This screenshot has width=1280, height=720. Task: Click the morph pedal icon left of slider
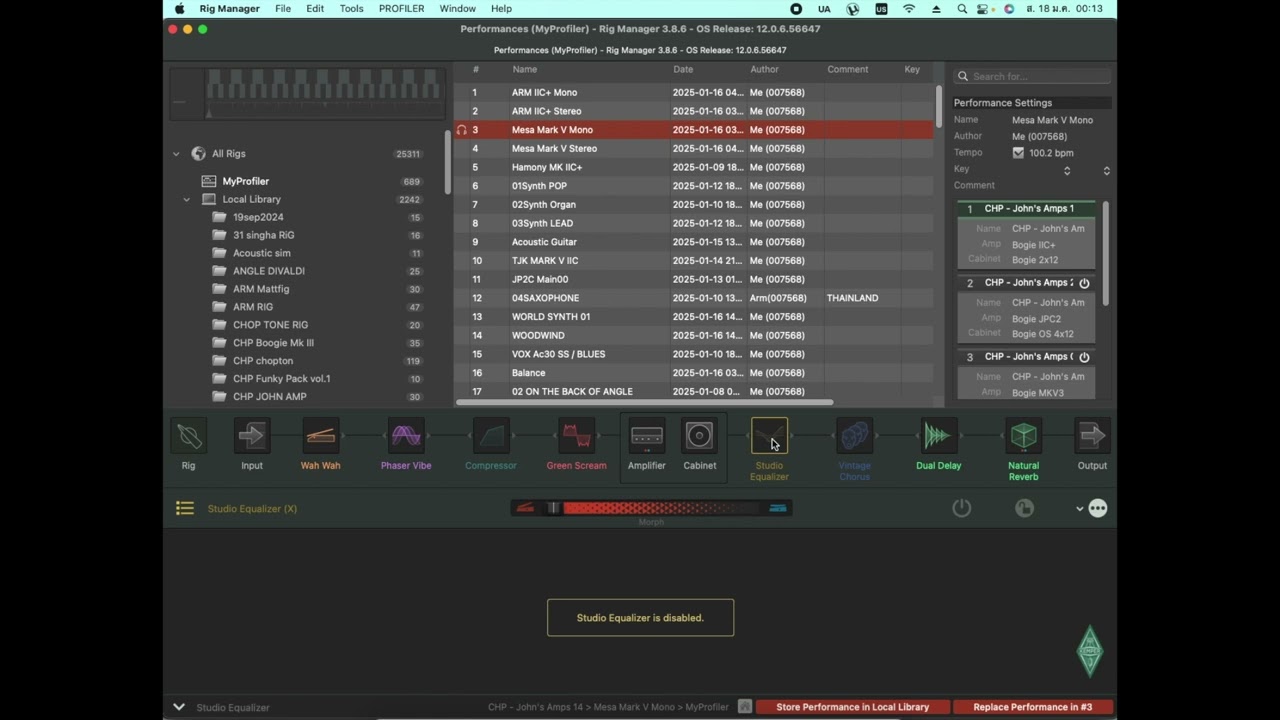pos(526,508)
